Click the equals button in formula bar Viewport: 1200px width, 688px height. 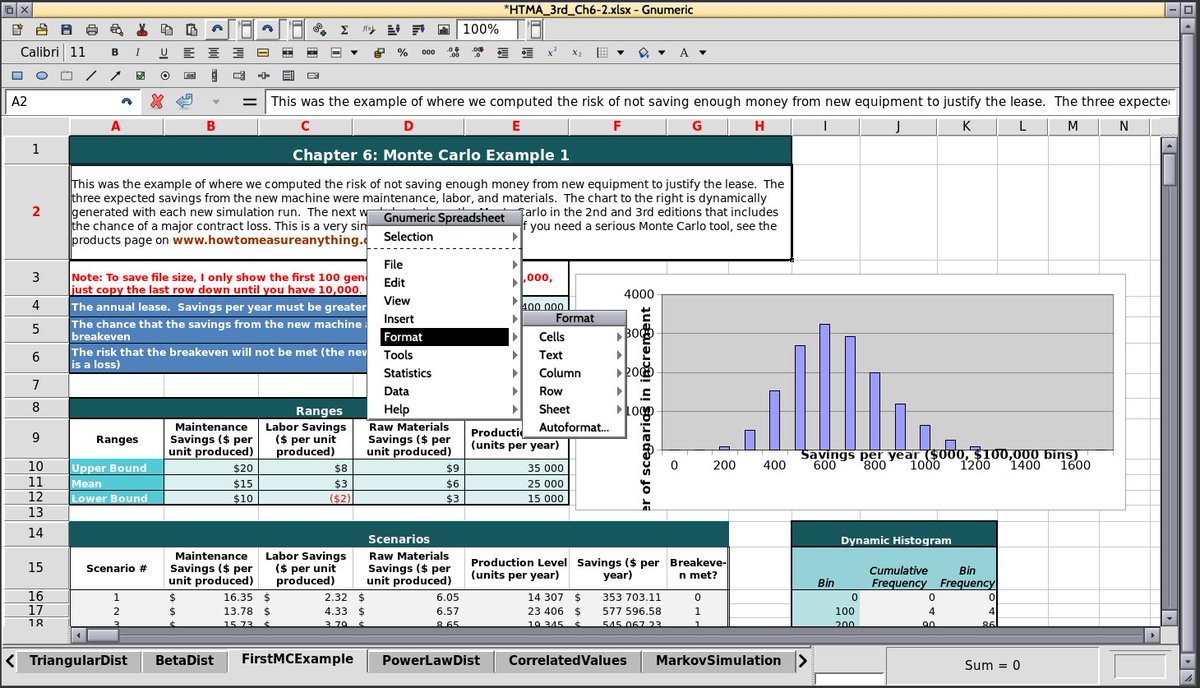[x=250, y=101]
